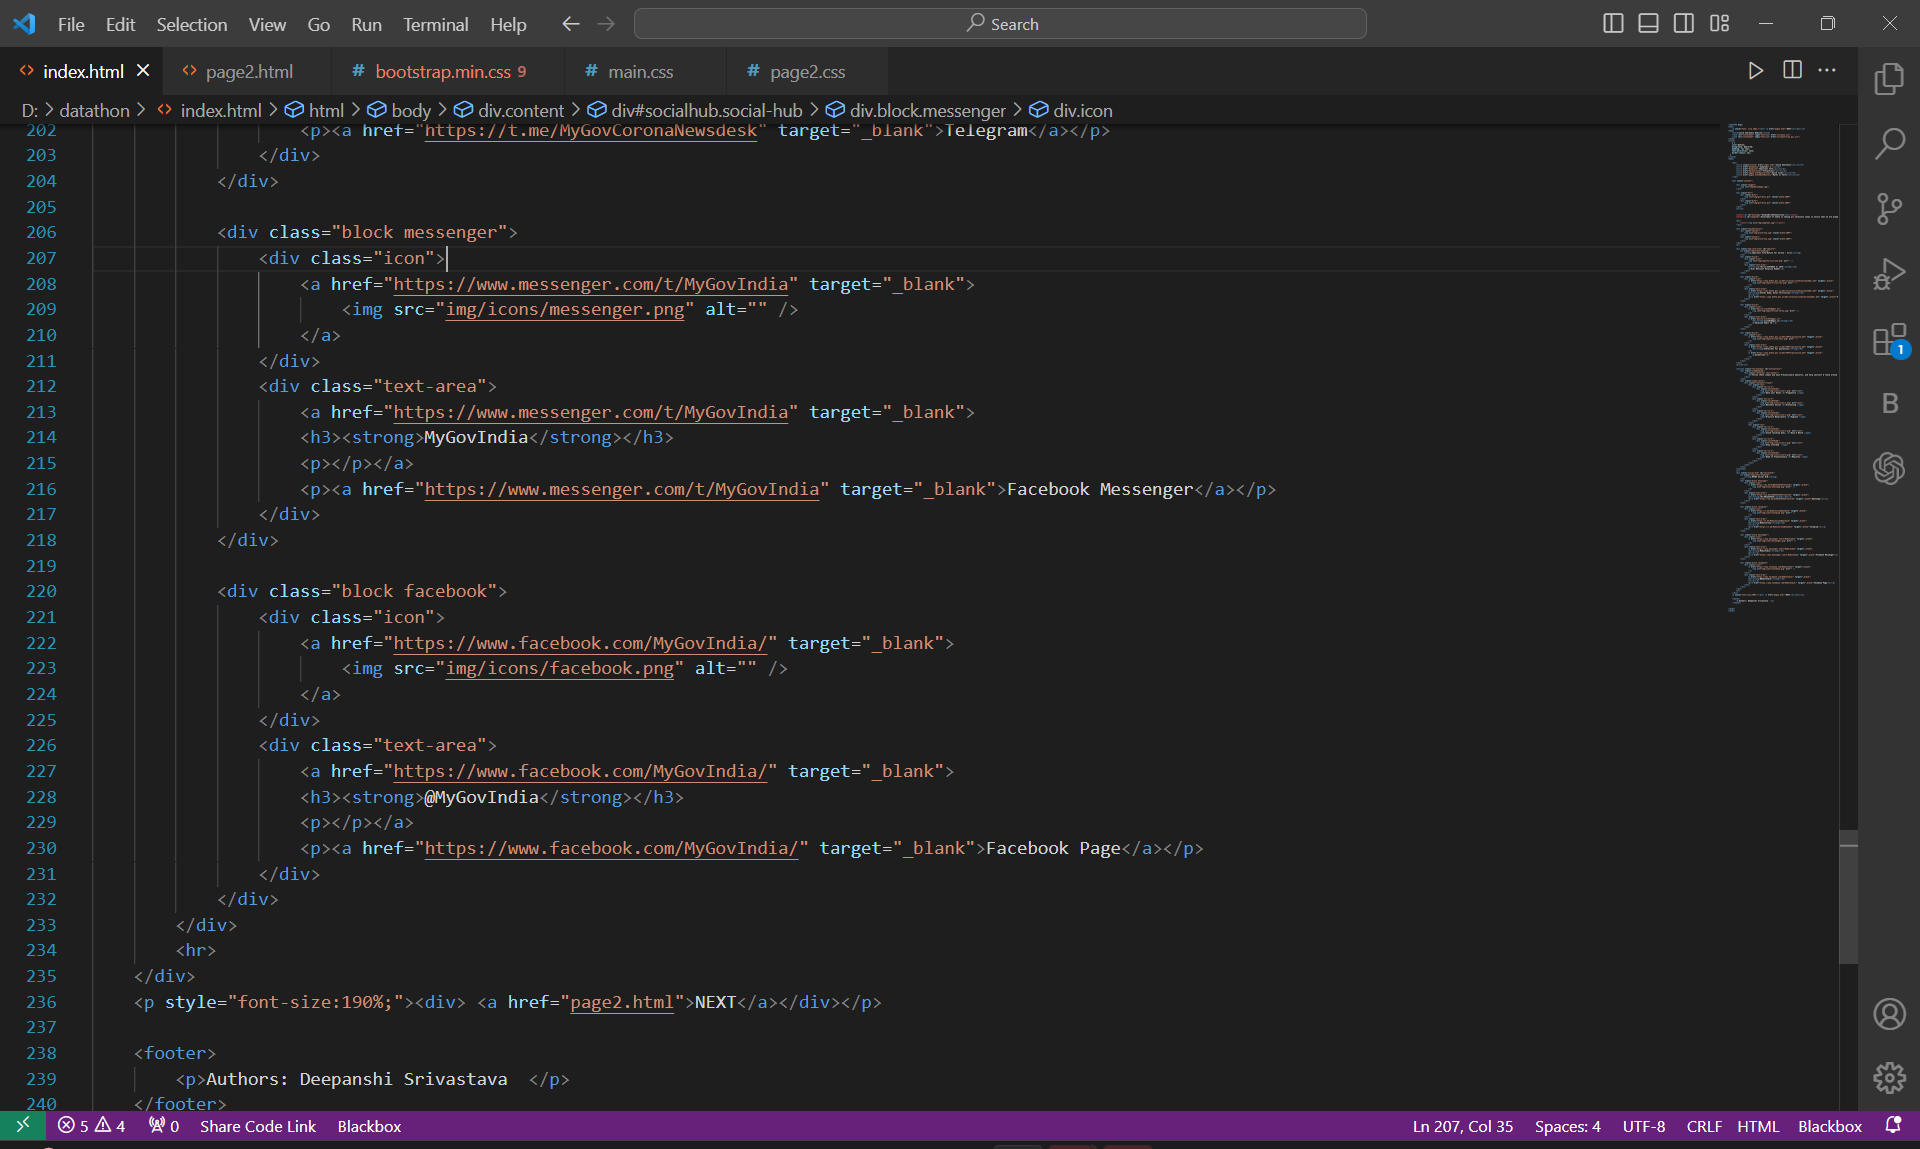The image size is (1920, 1149).
Task: Click the vertical scrollbar thumb
Action: (x=1848, y=896)
